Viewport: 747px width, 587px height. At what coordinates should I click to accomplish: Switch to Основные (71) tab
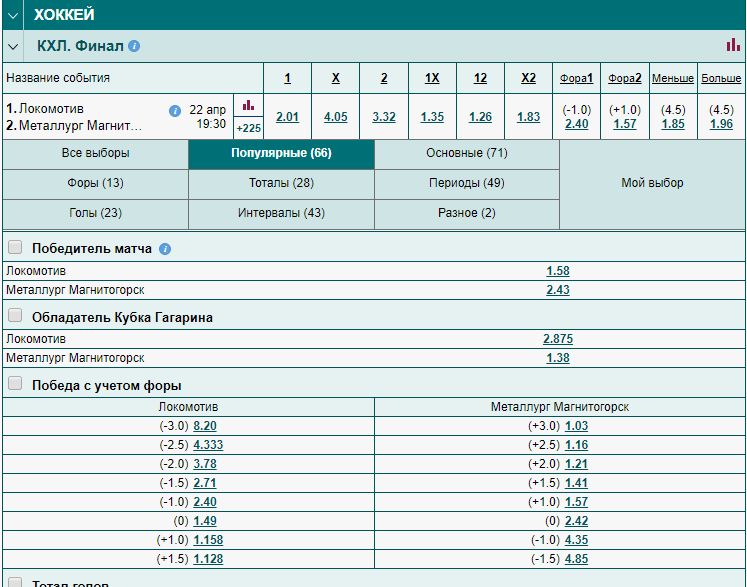point(466,153)
